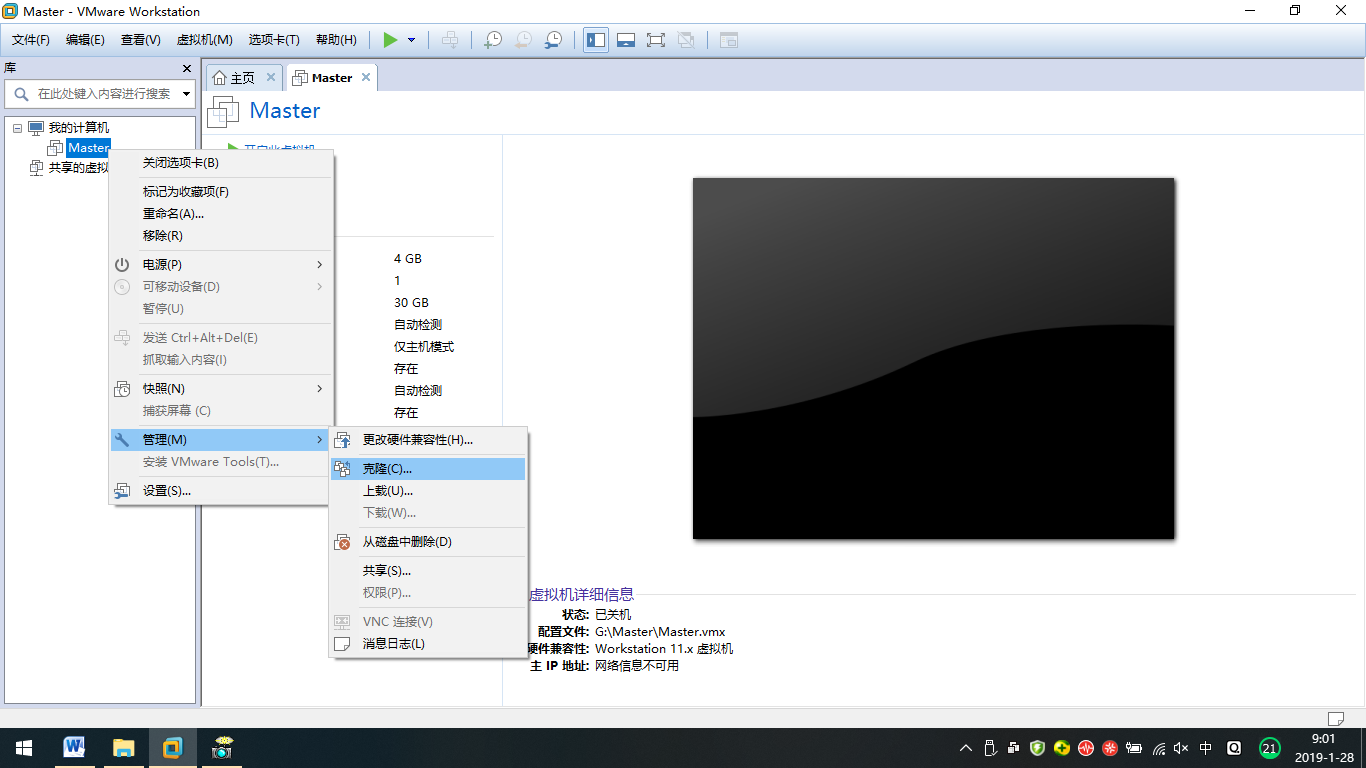This screenshot has width=1366, height=768.
Task: Click the G:\Master\Master.vmx config path
Action: click(660, 632)
